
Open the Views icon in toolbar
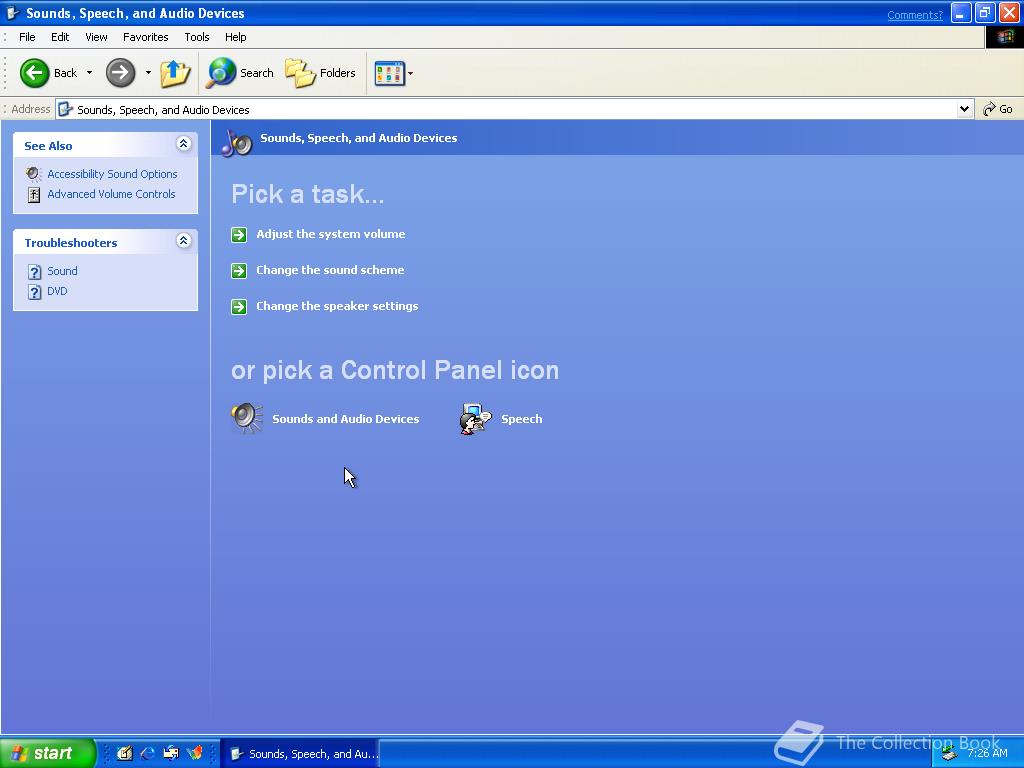pyautogui.click(x=390, y=73)
